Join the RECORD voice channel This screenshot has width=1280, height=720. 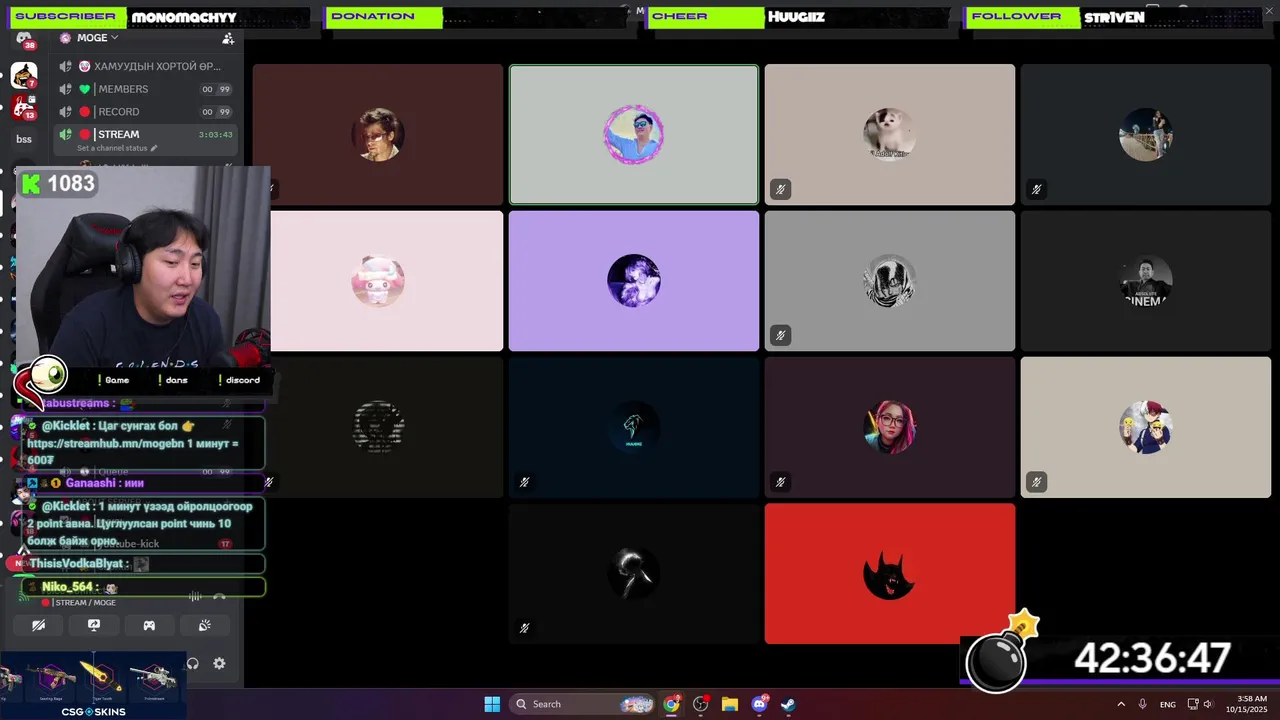[144, 112]
